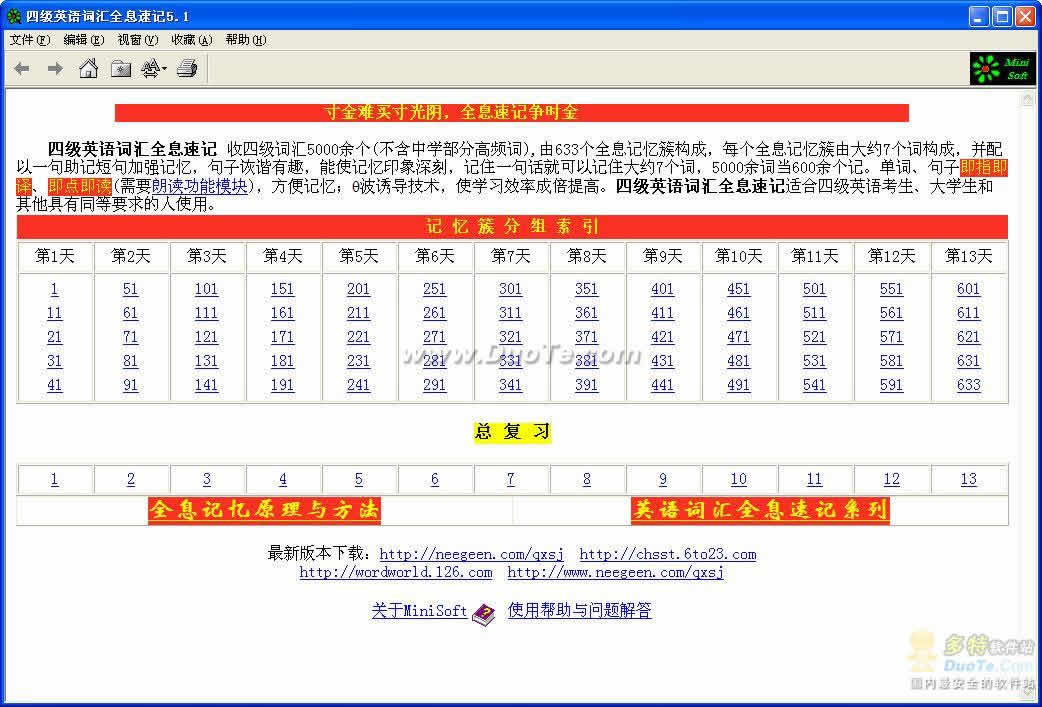Screen dimensions: 1042x707
Task: Click the 即点即读 highlighted text
Action: click(80, 186)
